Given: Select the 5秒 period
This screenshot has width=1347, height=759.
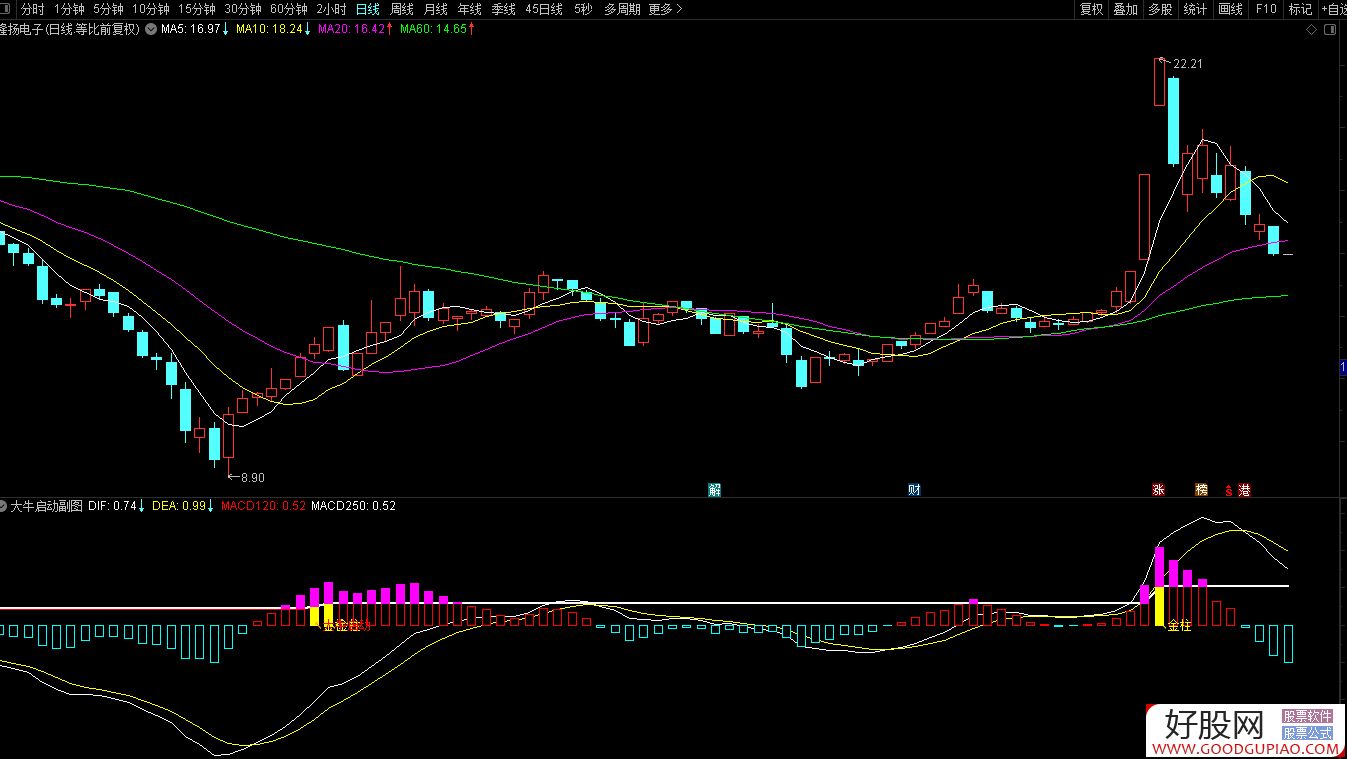Looking at the screenshot, I should (x=583, y=9).
